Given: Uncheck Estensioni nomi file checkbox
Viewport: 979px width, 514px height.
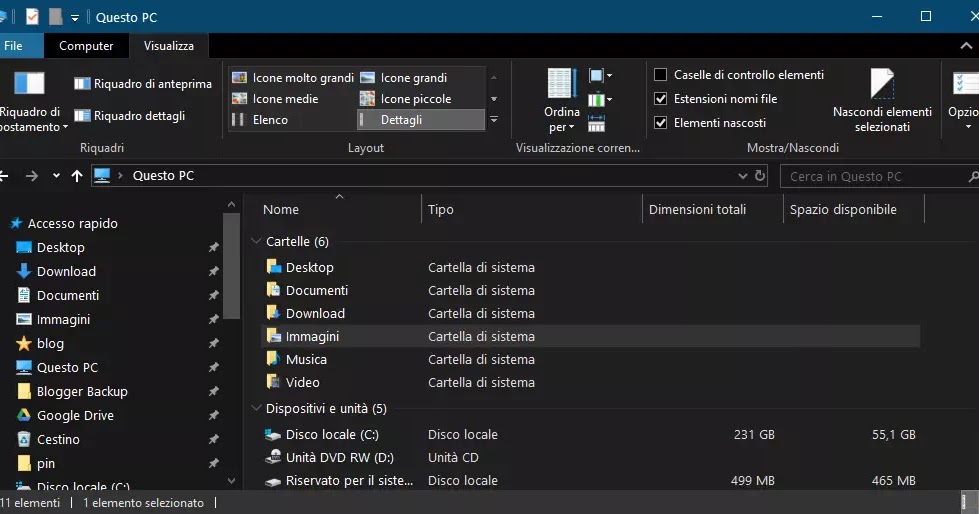Looking at the screenshot, I should (x=660, y=99).
